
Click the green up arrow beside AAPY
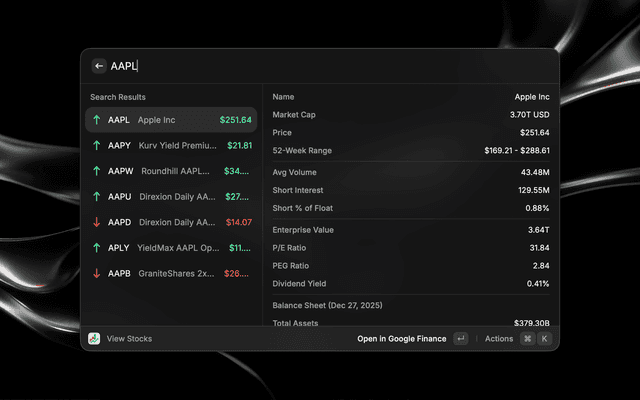tap(97, 146)
